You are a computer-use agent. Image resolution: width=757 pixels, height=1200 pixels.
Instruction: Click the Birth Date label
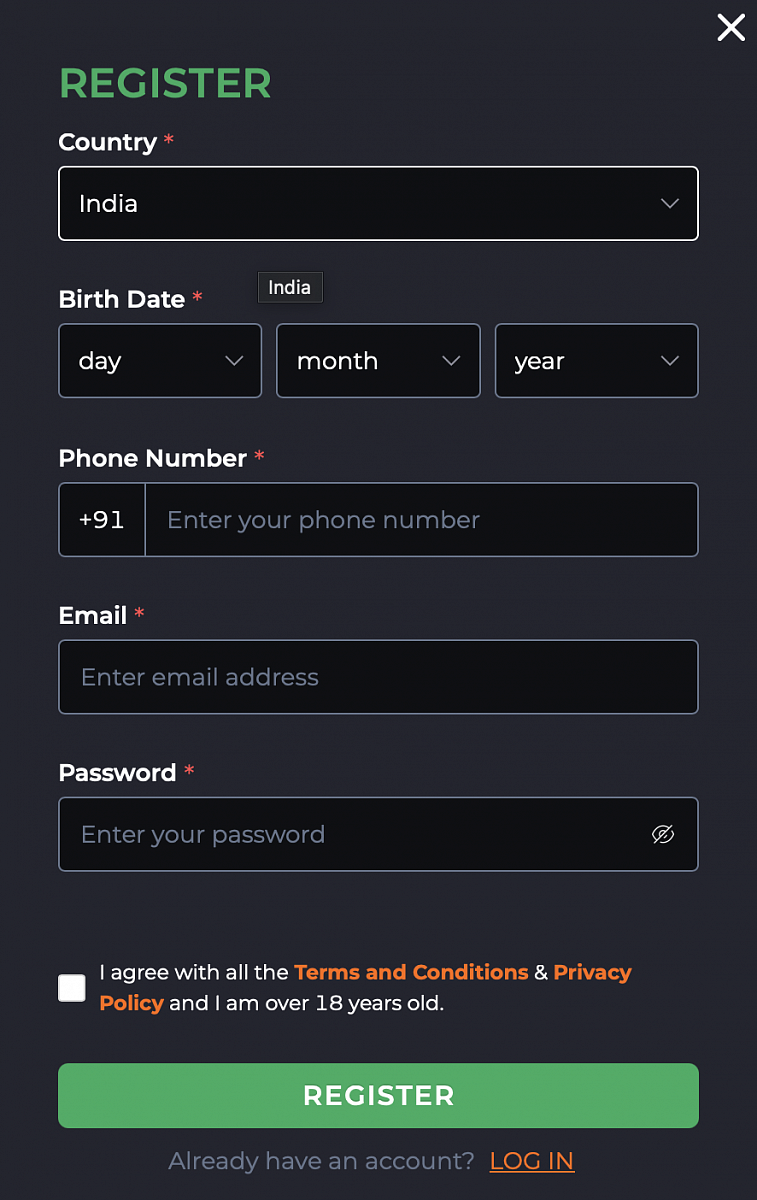(x=122, y=300)
